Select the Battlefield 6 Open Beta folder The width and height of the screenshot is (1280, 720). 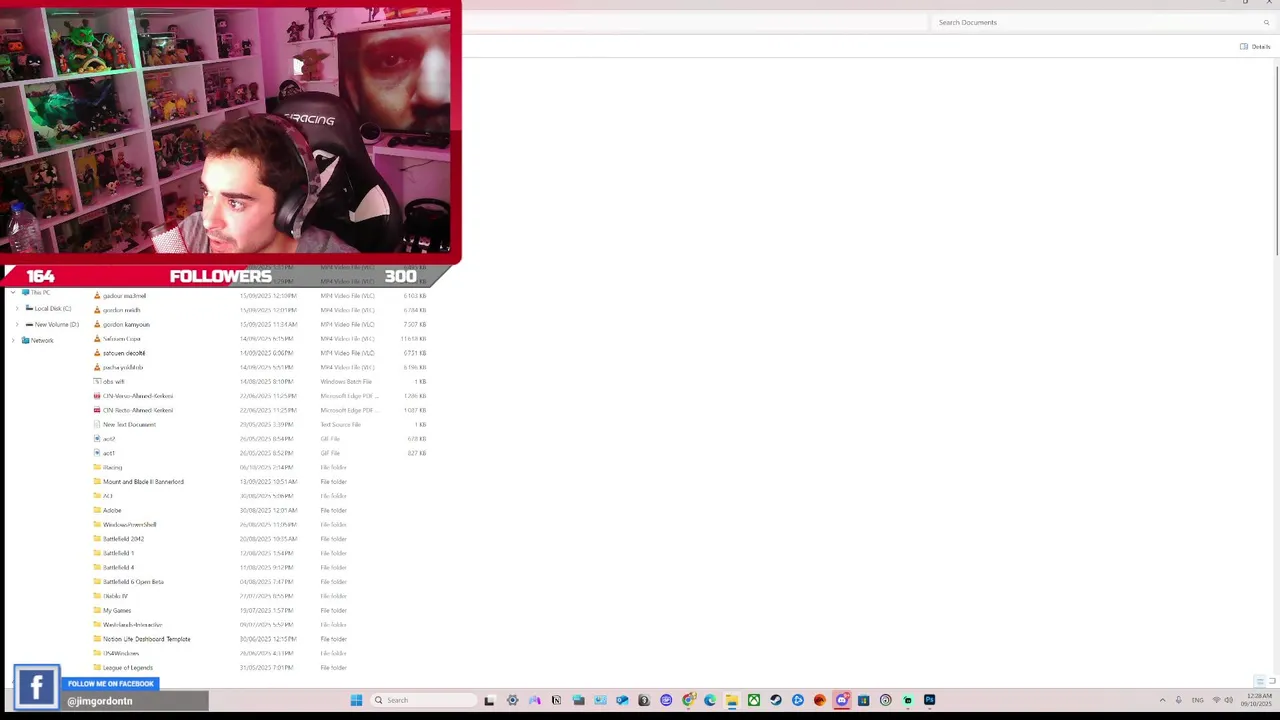coord(133,582)
